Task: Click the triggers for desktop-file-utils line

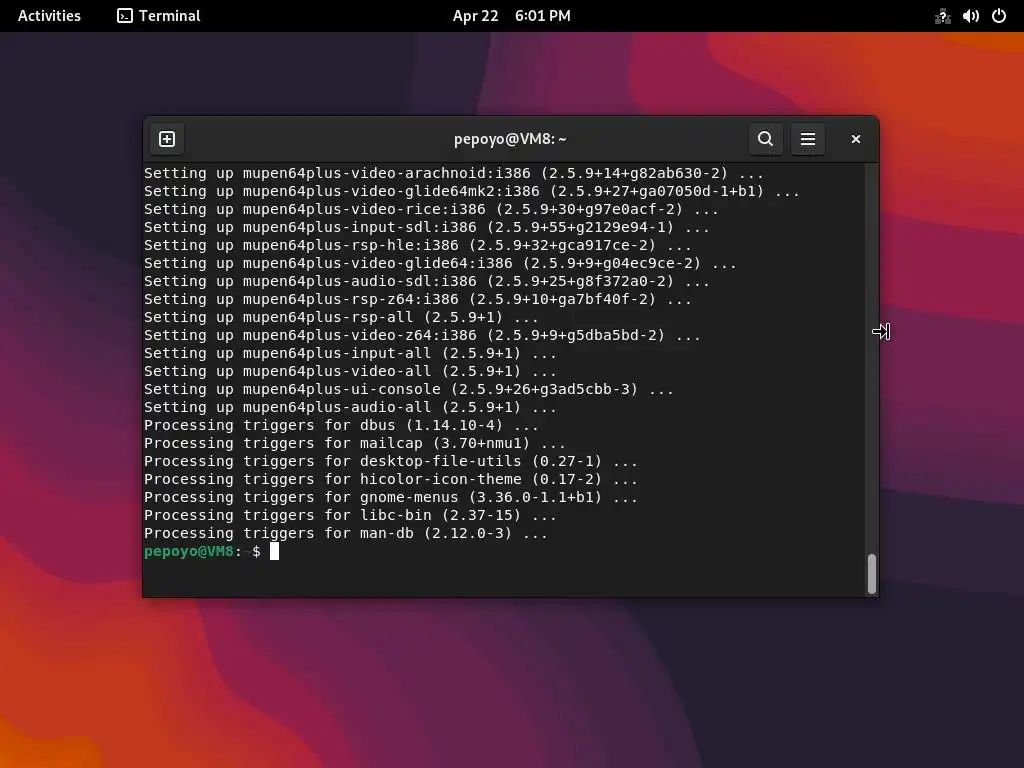Action: (x=391, y=461)
